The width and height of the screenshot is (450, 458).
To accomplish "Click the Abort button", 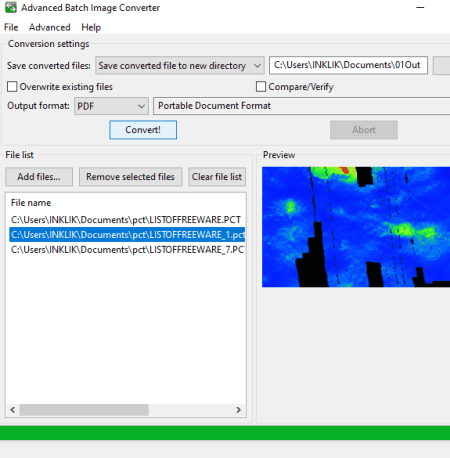I will [x=364, y=130].
